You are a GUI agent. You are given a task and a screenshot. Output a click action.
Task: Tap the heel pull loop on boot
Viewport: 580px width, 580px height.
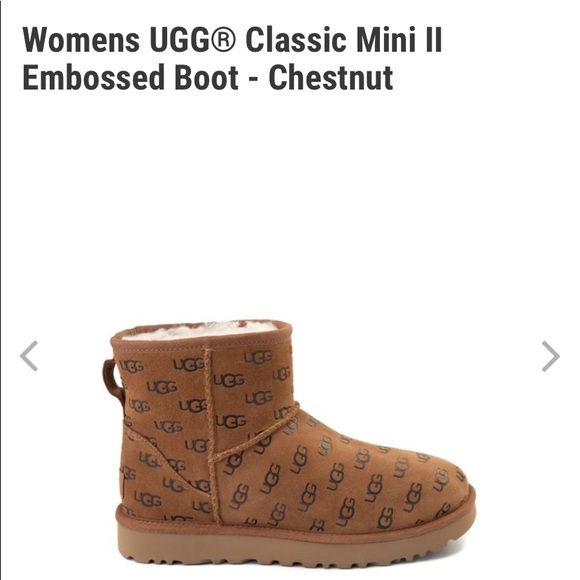tap(112, 381)
